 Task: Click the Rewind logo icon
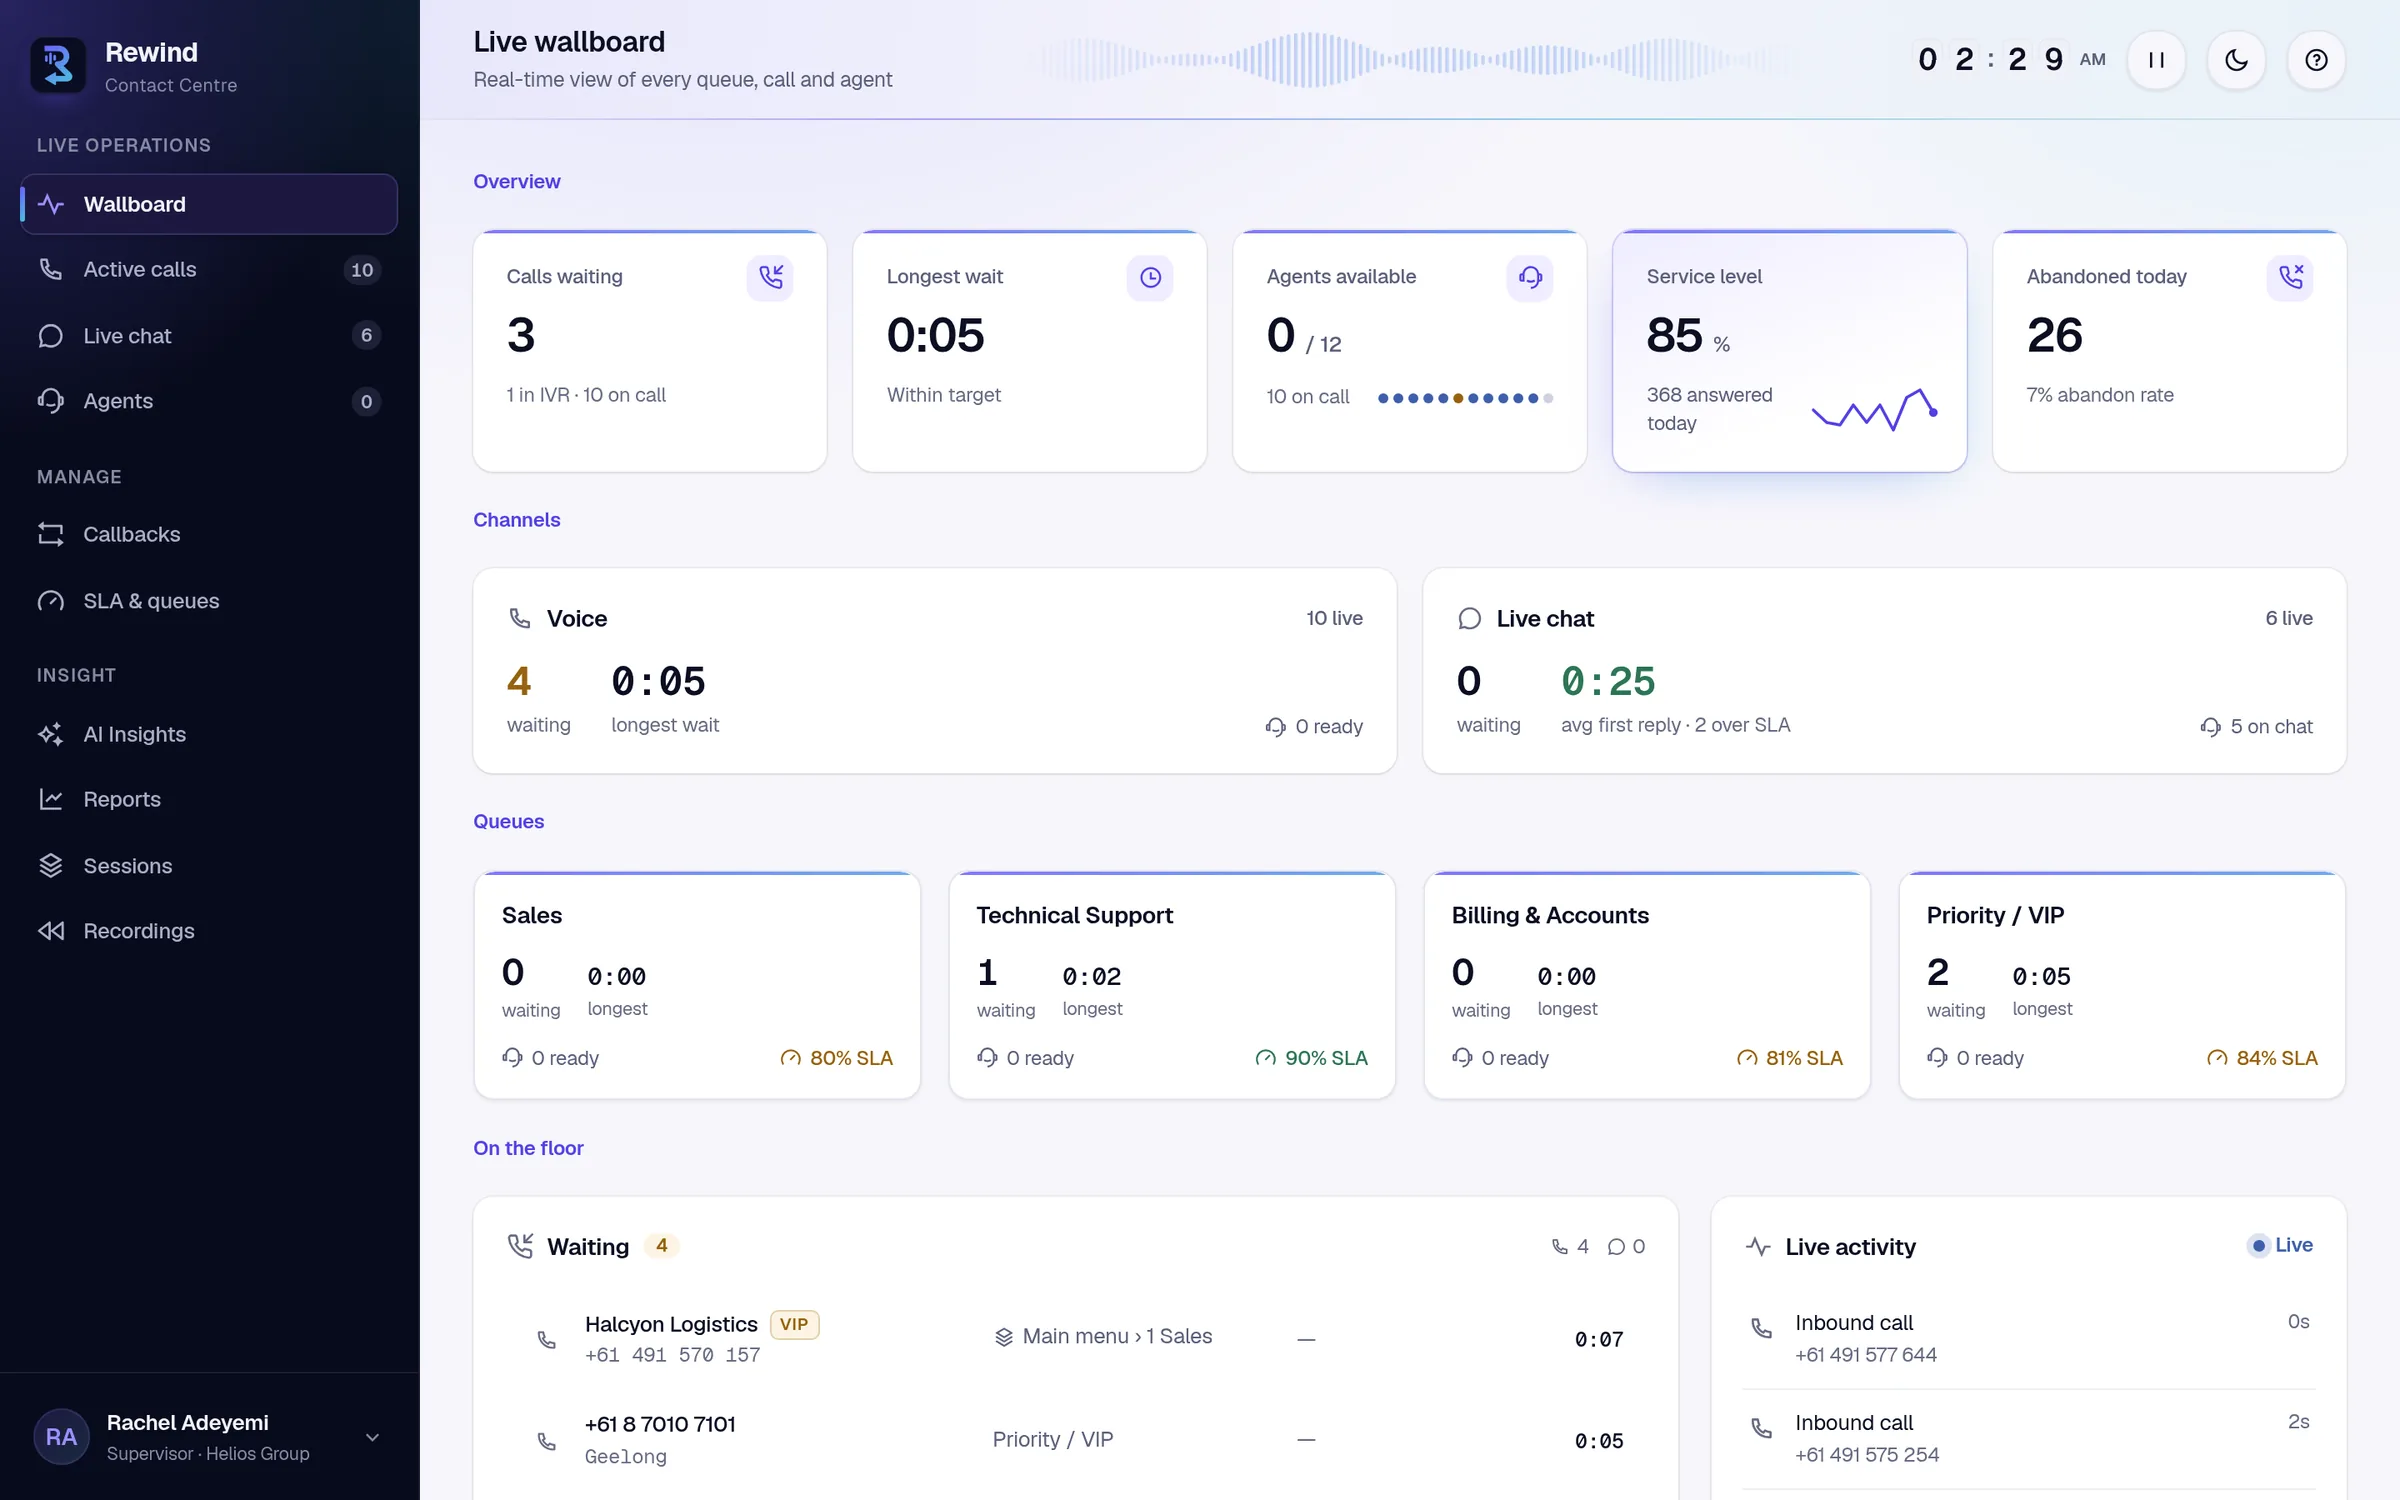tap(58, 66)
